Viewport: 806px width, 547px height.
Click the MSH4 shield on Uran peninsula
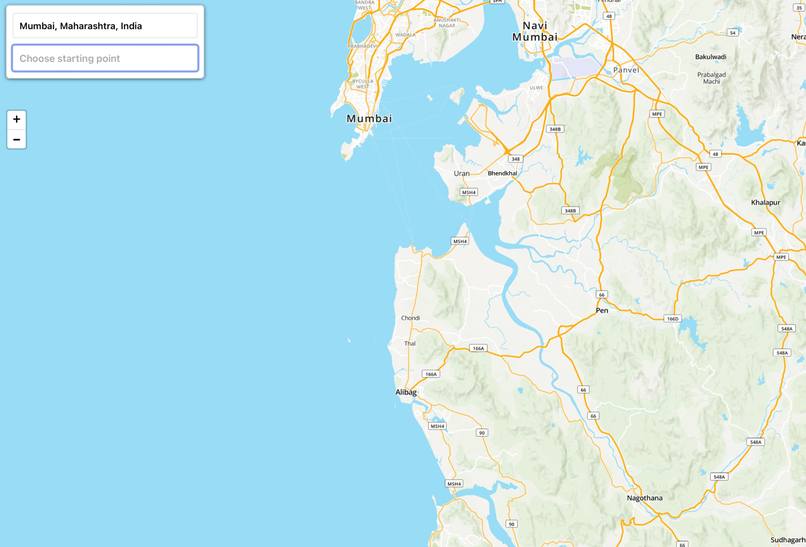[469, 192]
